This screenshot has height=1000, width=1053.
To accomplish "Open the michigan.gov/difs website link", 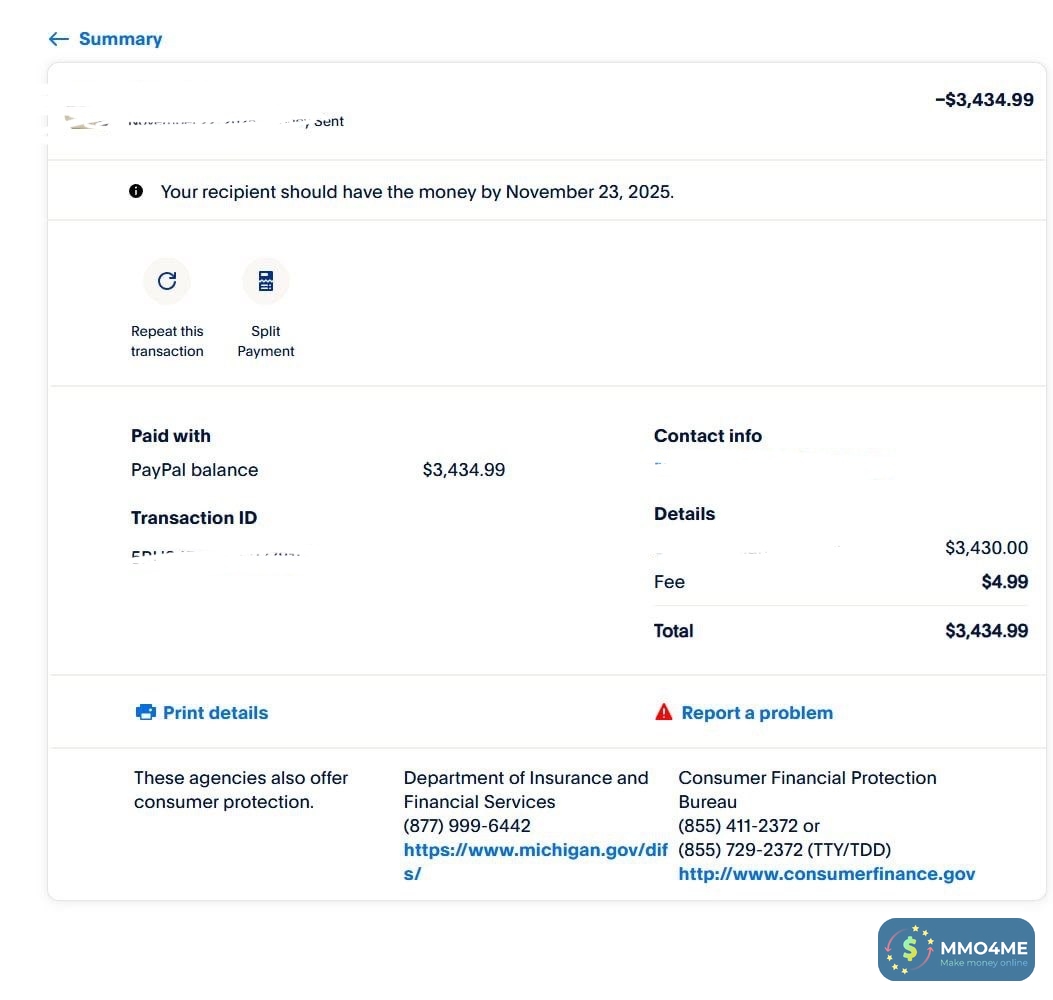I will (535, 850).
